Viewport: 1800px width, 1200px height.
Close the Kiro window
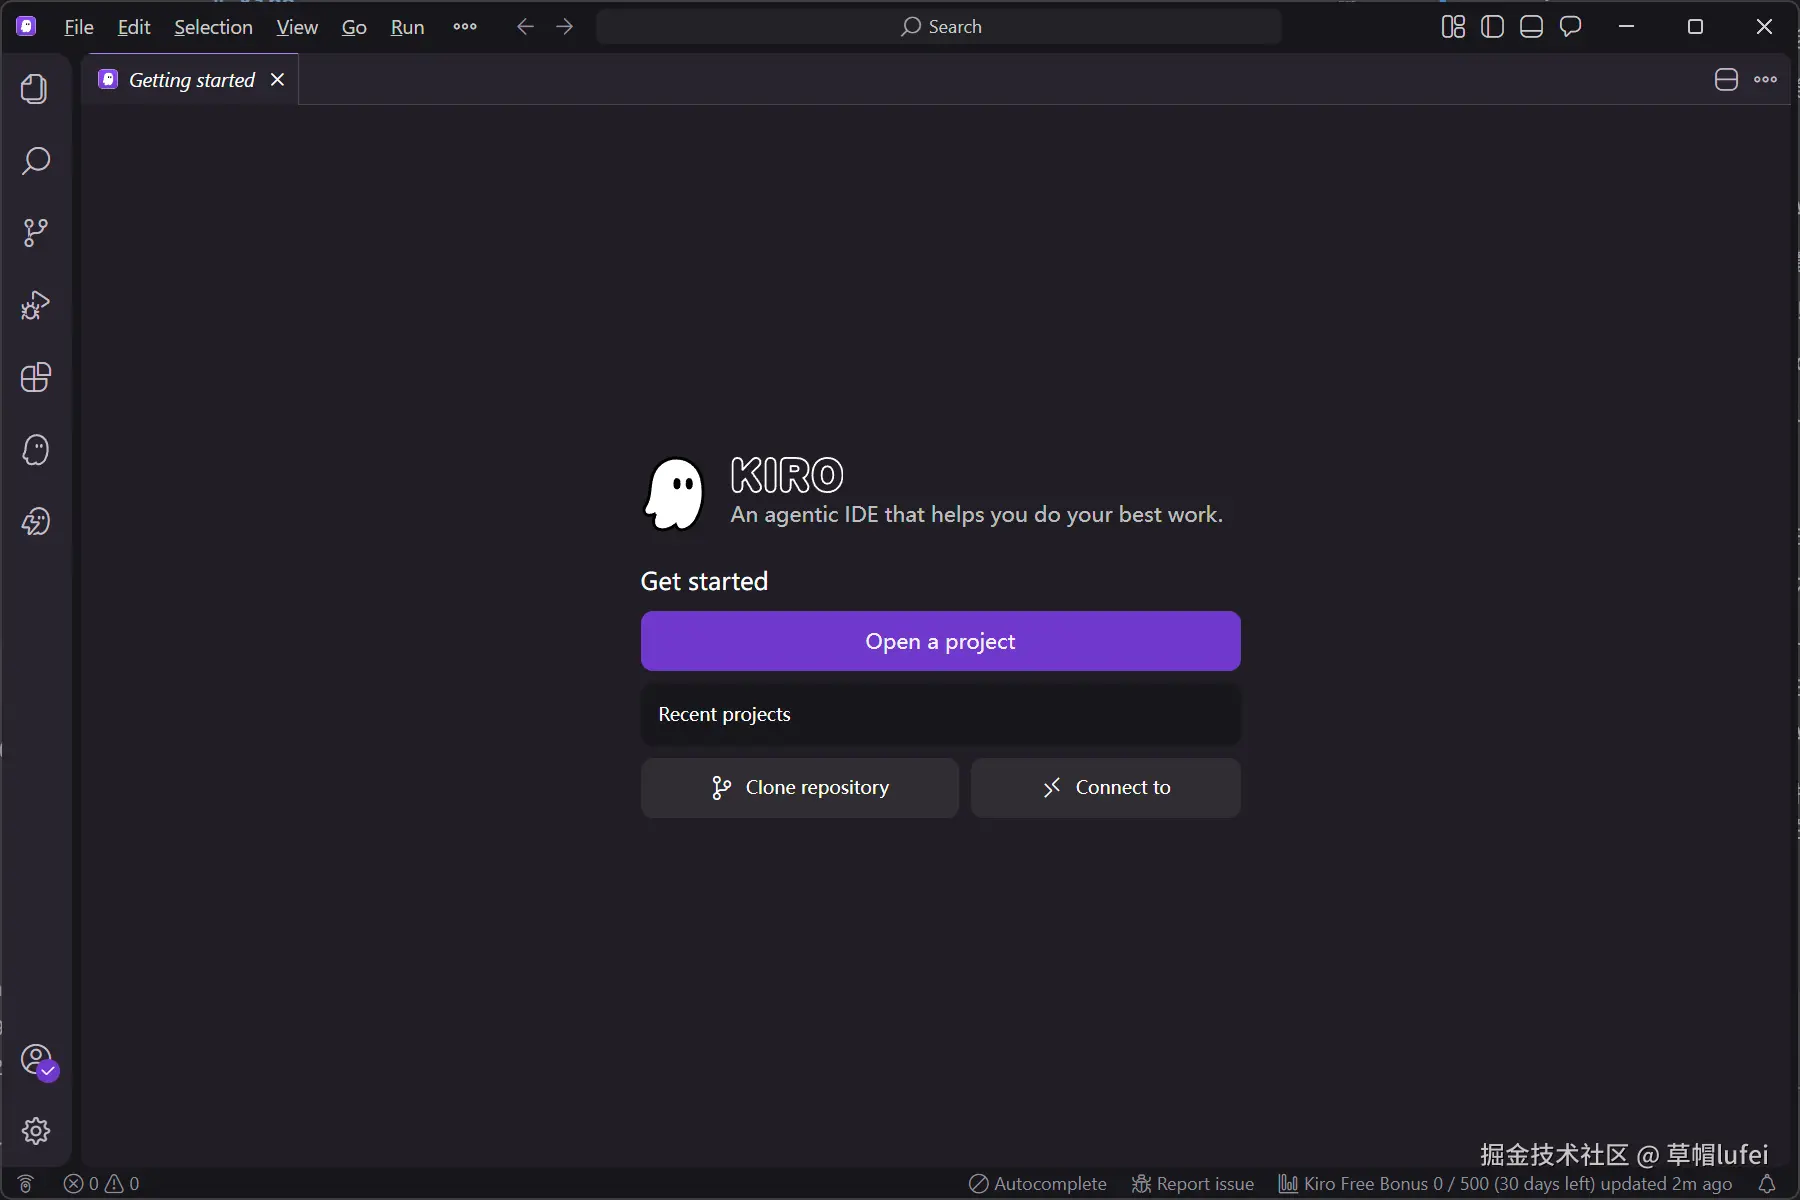click(x=1764, y=27)
